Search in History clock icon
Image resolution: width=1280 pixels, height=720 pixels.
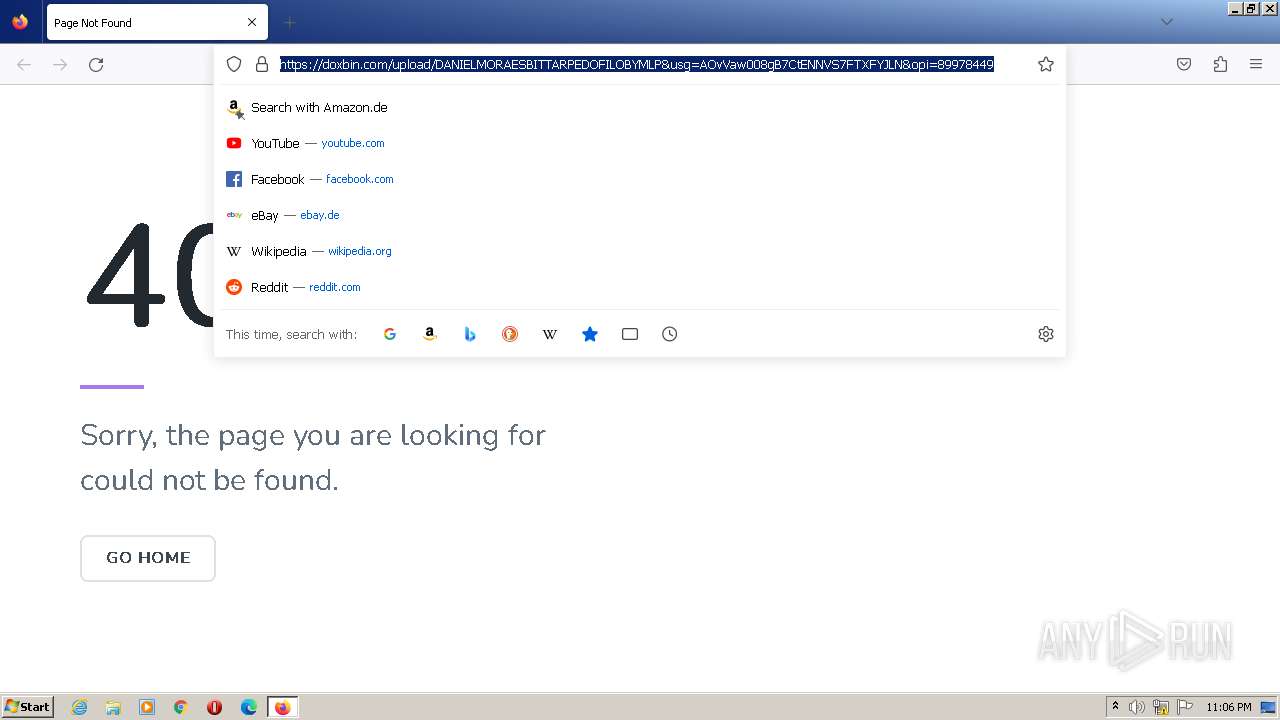pos(670,334)
